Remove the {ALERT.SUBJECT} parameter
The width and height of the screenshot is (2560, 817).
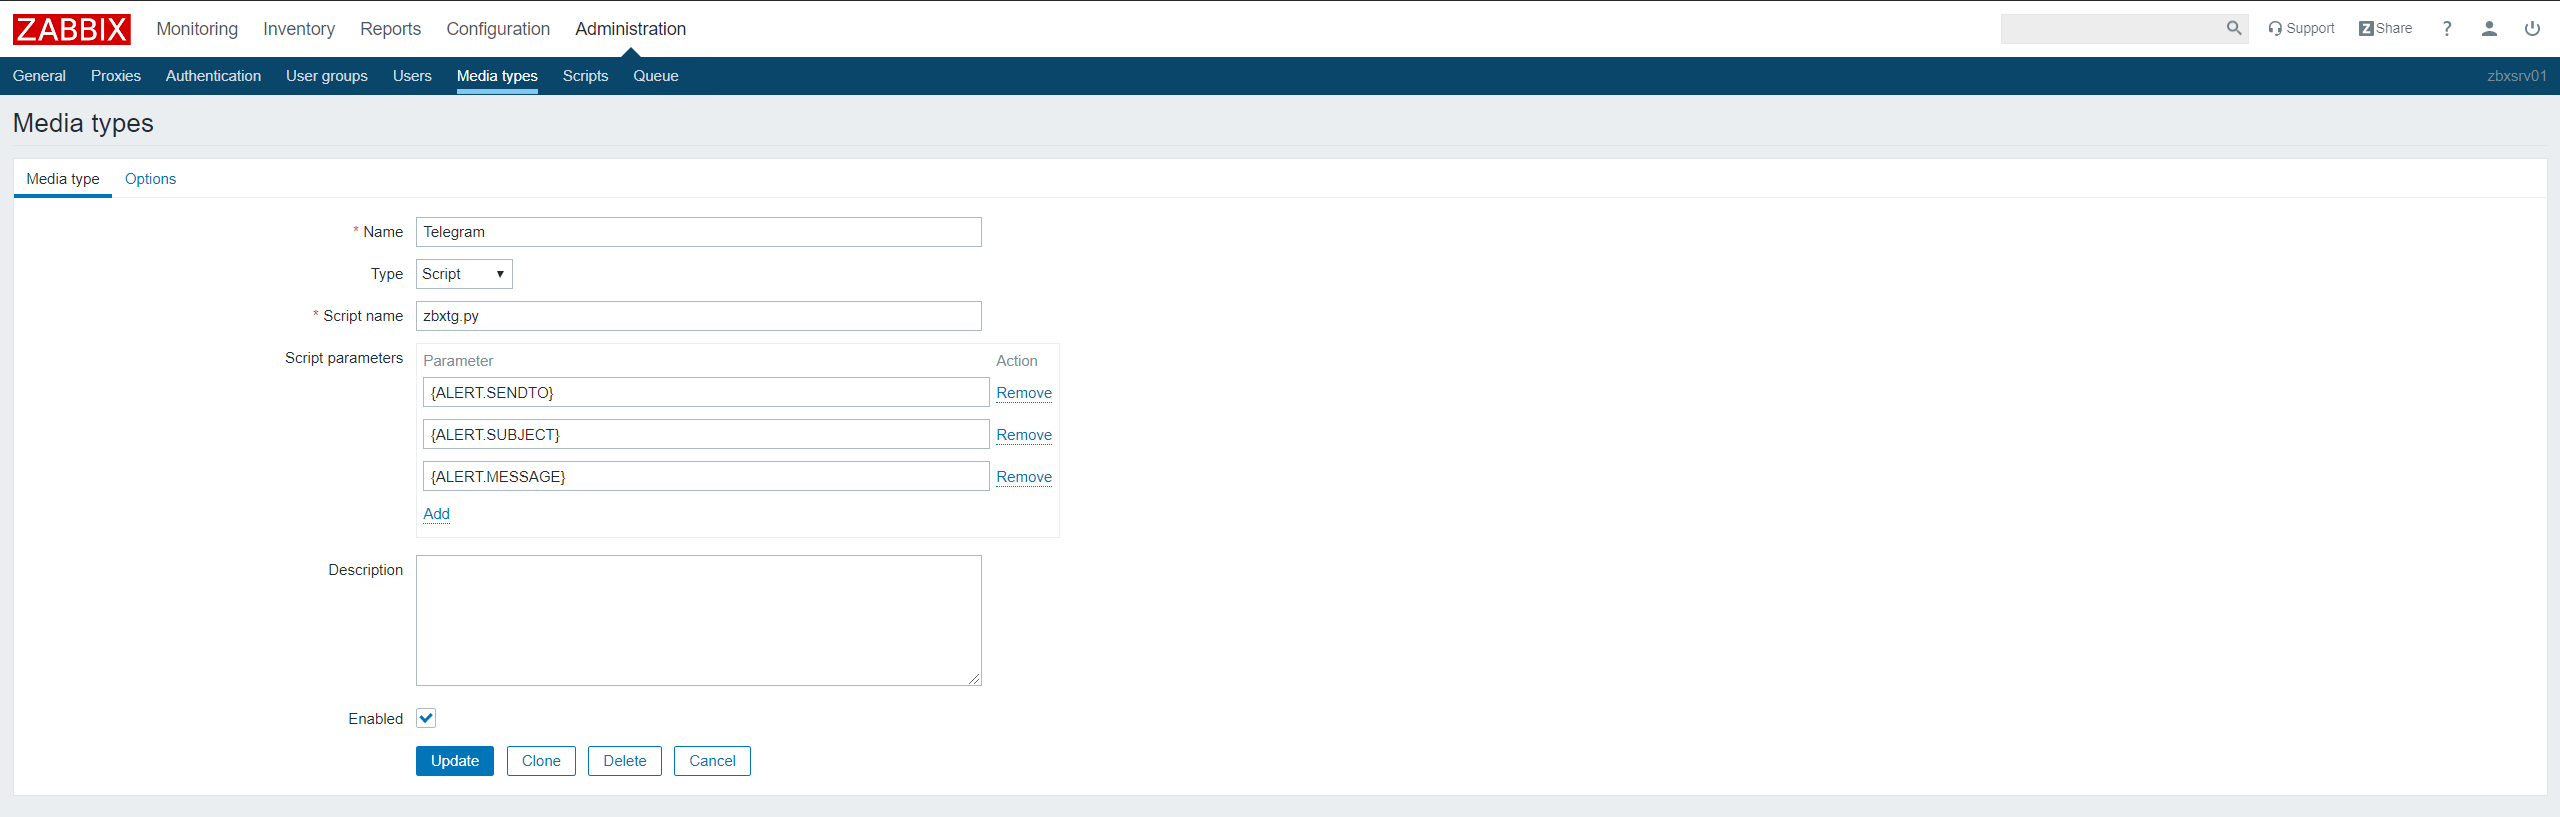click(1023, 435)
